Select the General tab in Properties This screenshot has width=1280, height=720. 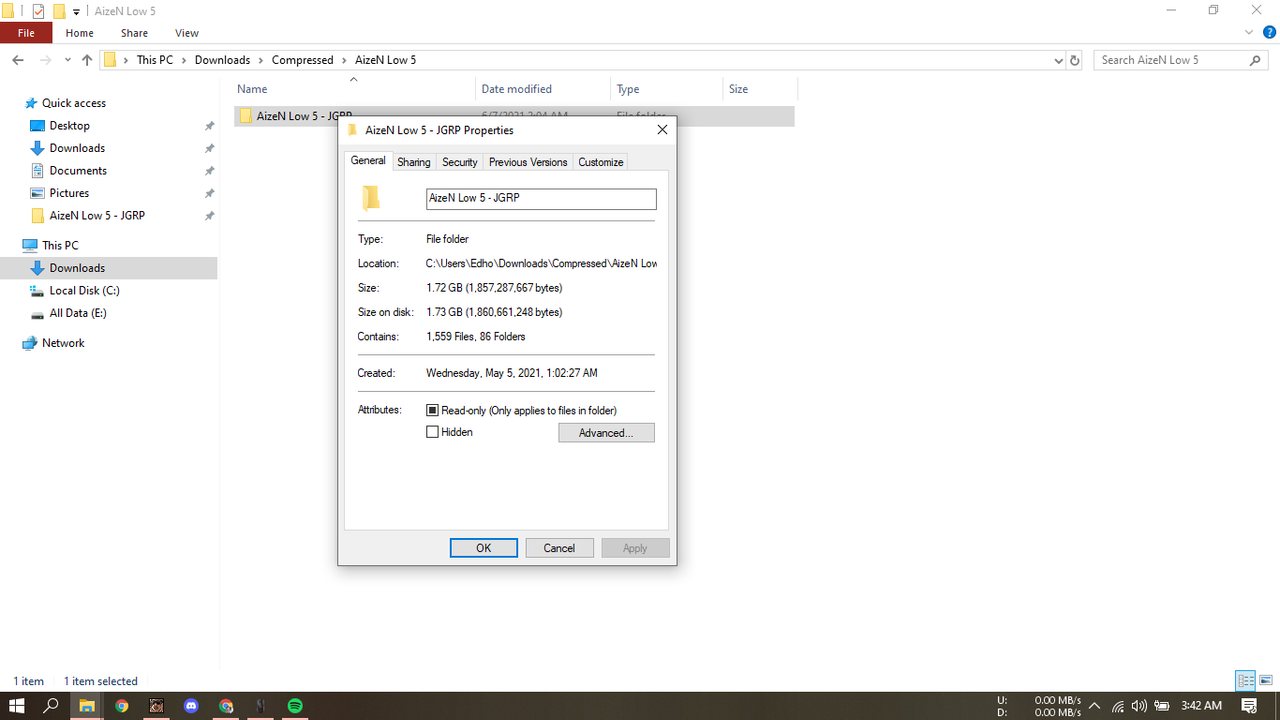[x=368, y=161]
